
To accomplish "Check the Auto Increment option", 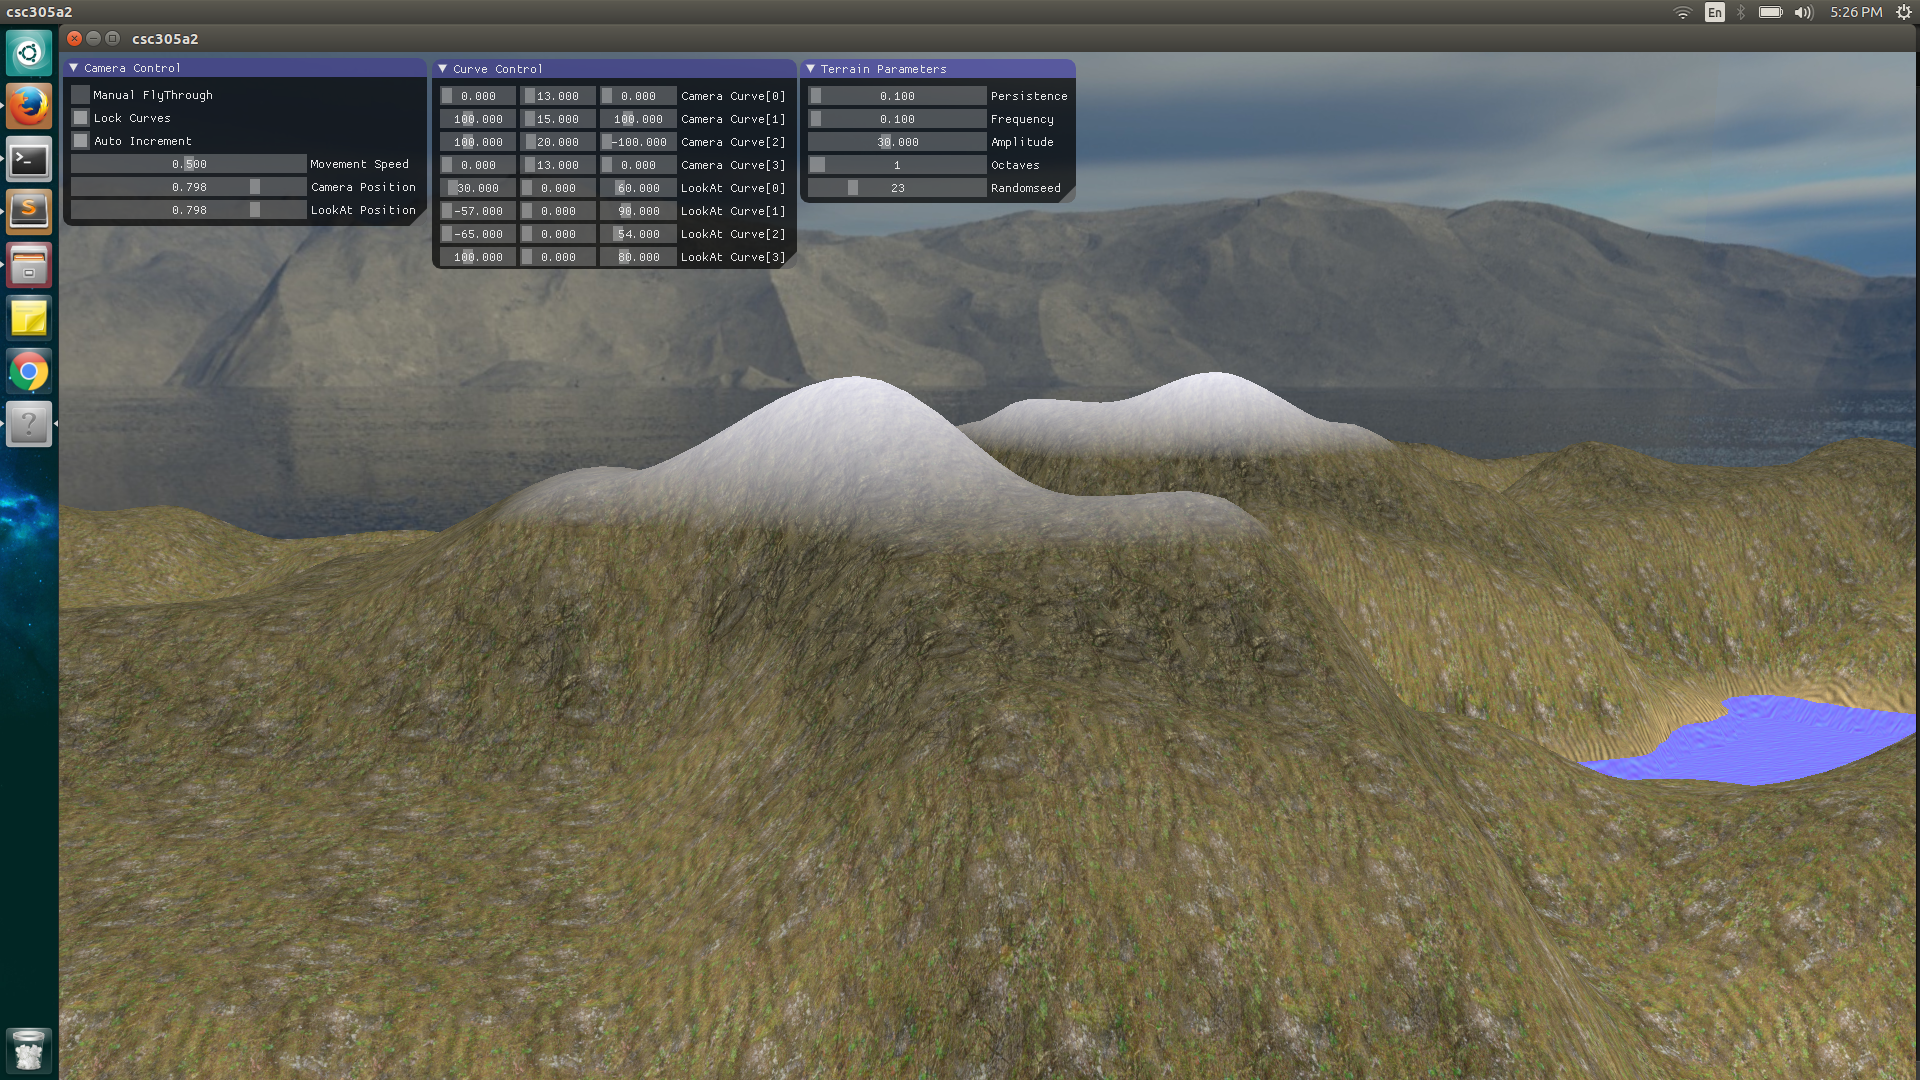I will [x=81, y=141].
